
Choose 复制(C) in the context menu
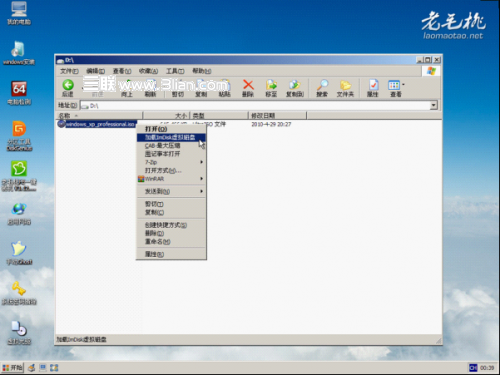point(171,212)
